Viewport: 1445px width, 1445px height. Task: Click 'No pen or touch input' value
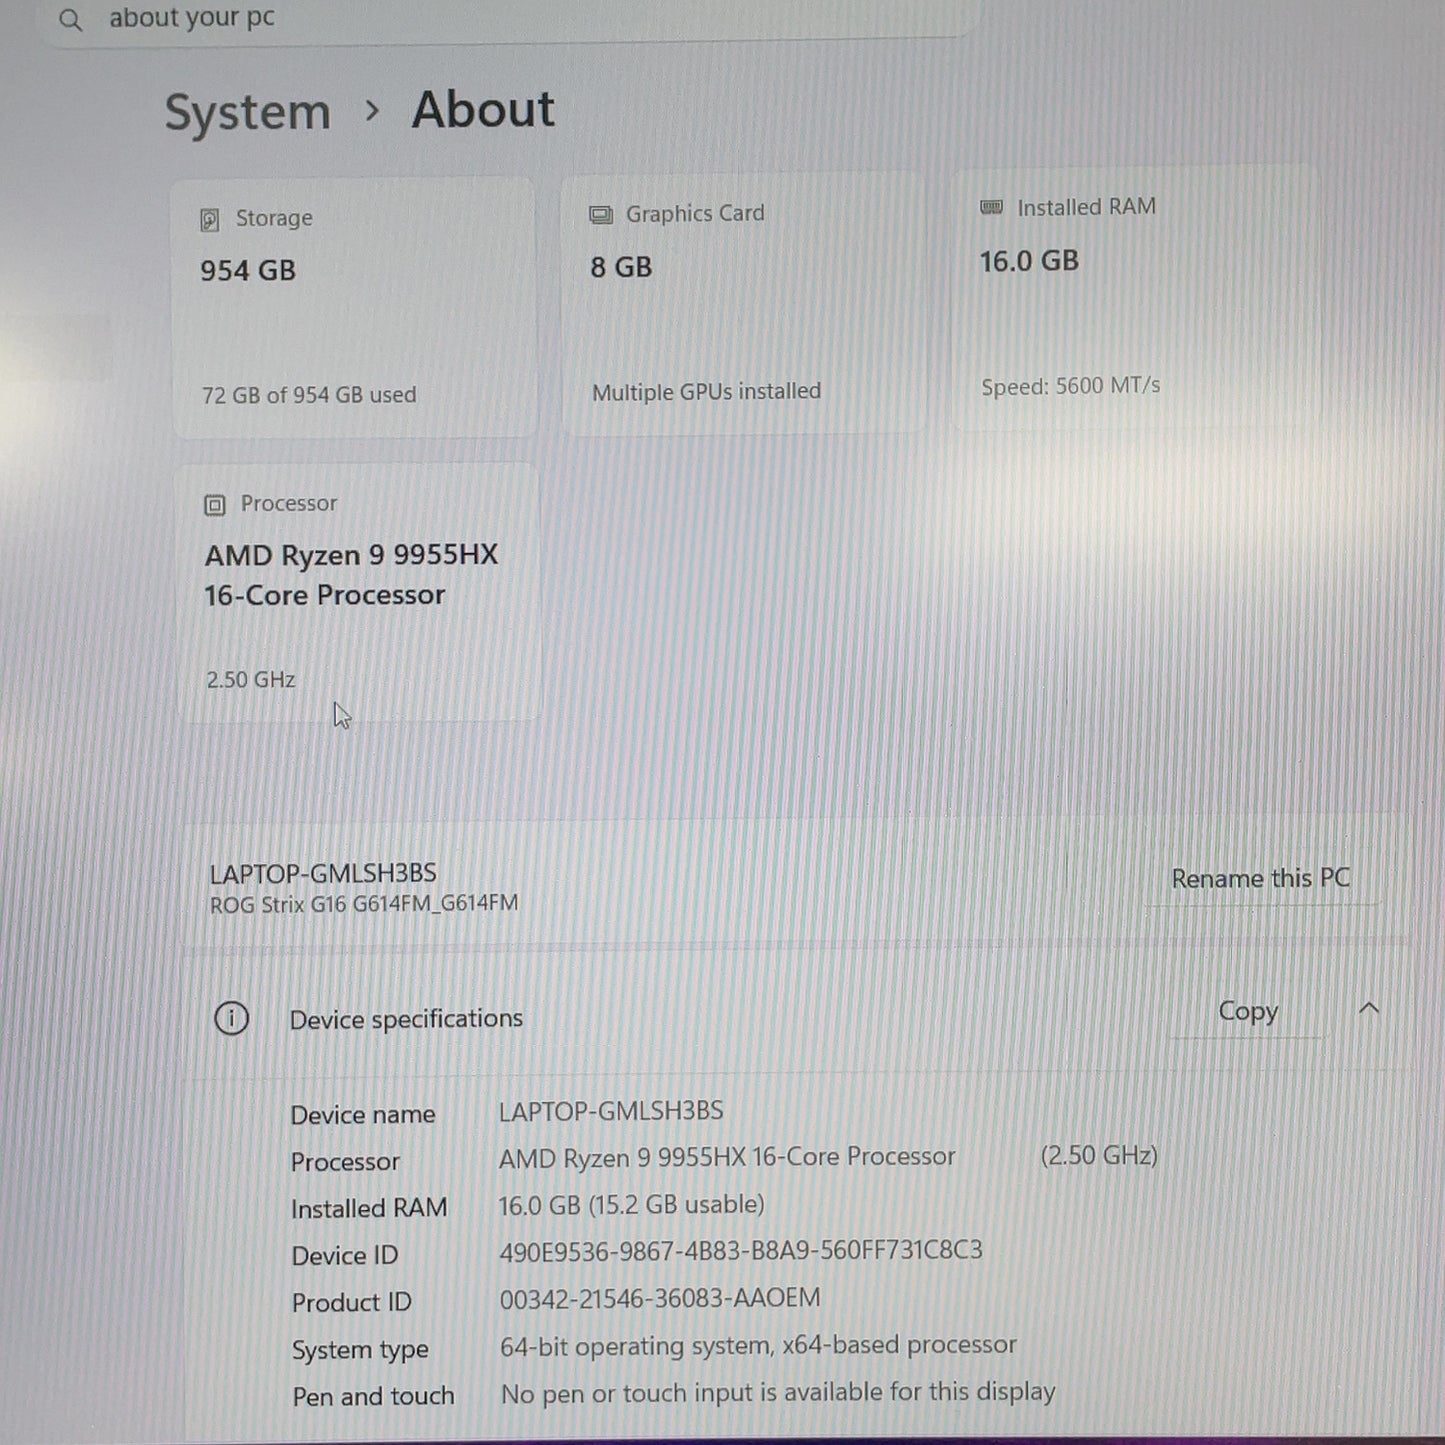click(778, 1393)
